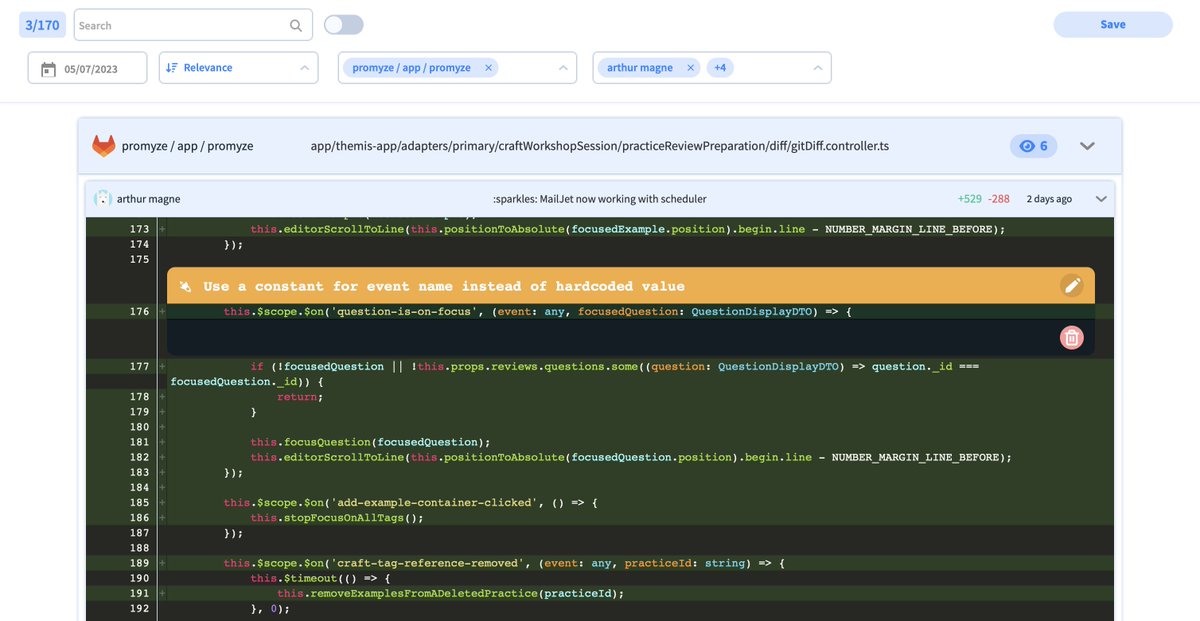Collapse the gitDiff.controller.ts file panel
The image size is (1200, 621).
click(1088, 146)
